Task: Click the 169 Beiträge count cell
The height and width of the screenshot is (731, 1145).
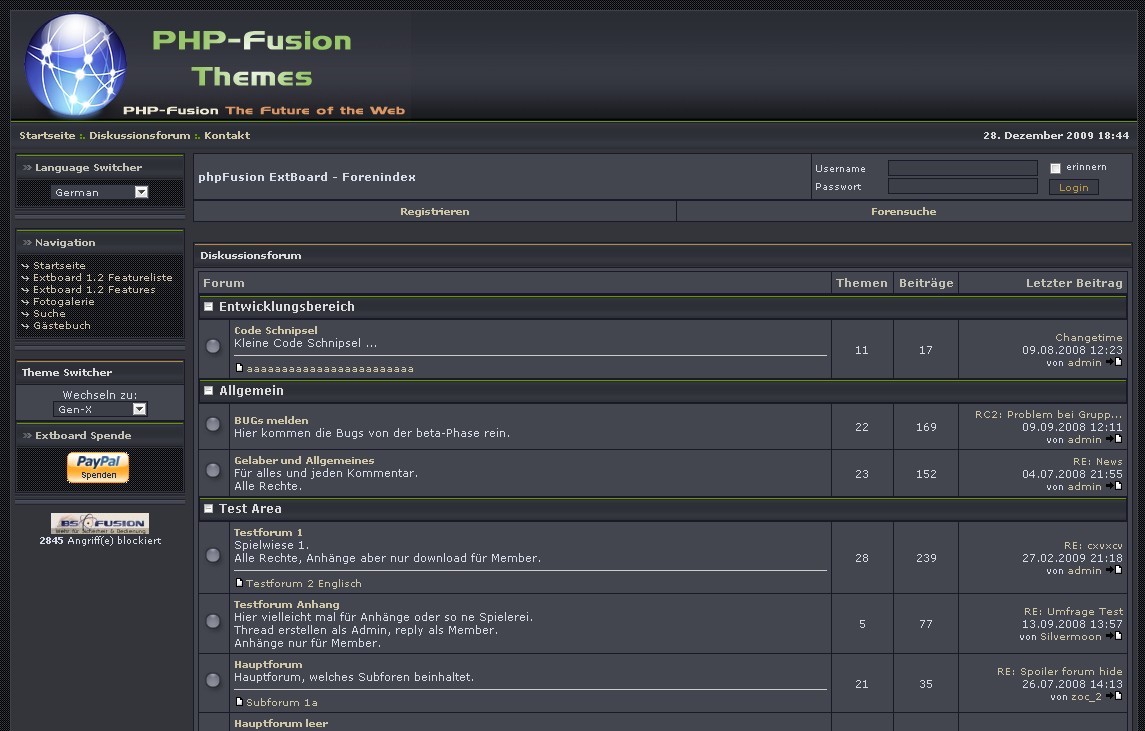Action: click(x=926, y=426)
